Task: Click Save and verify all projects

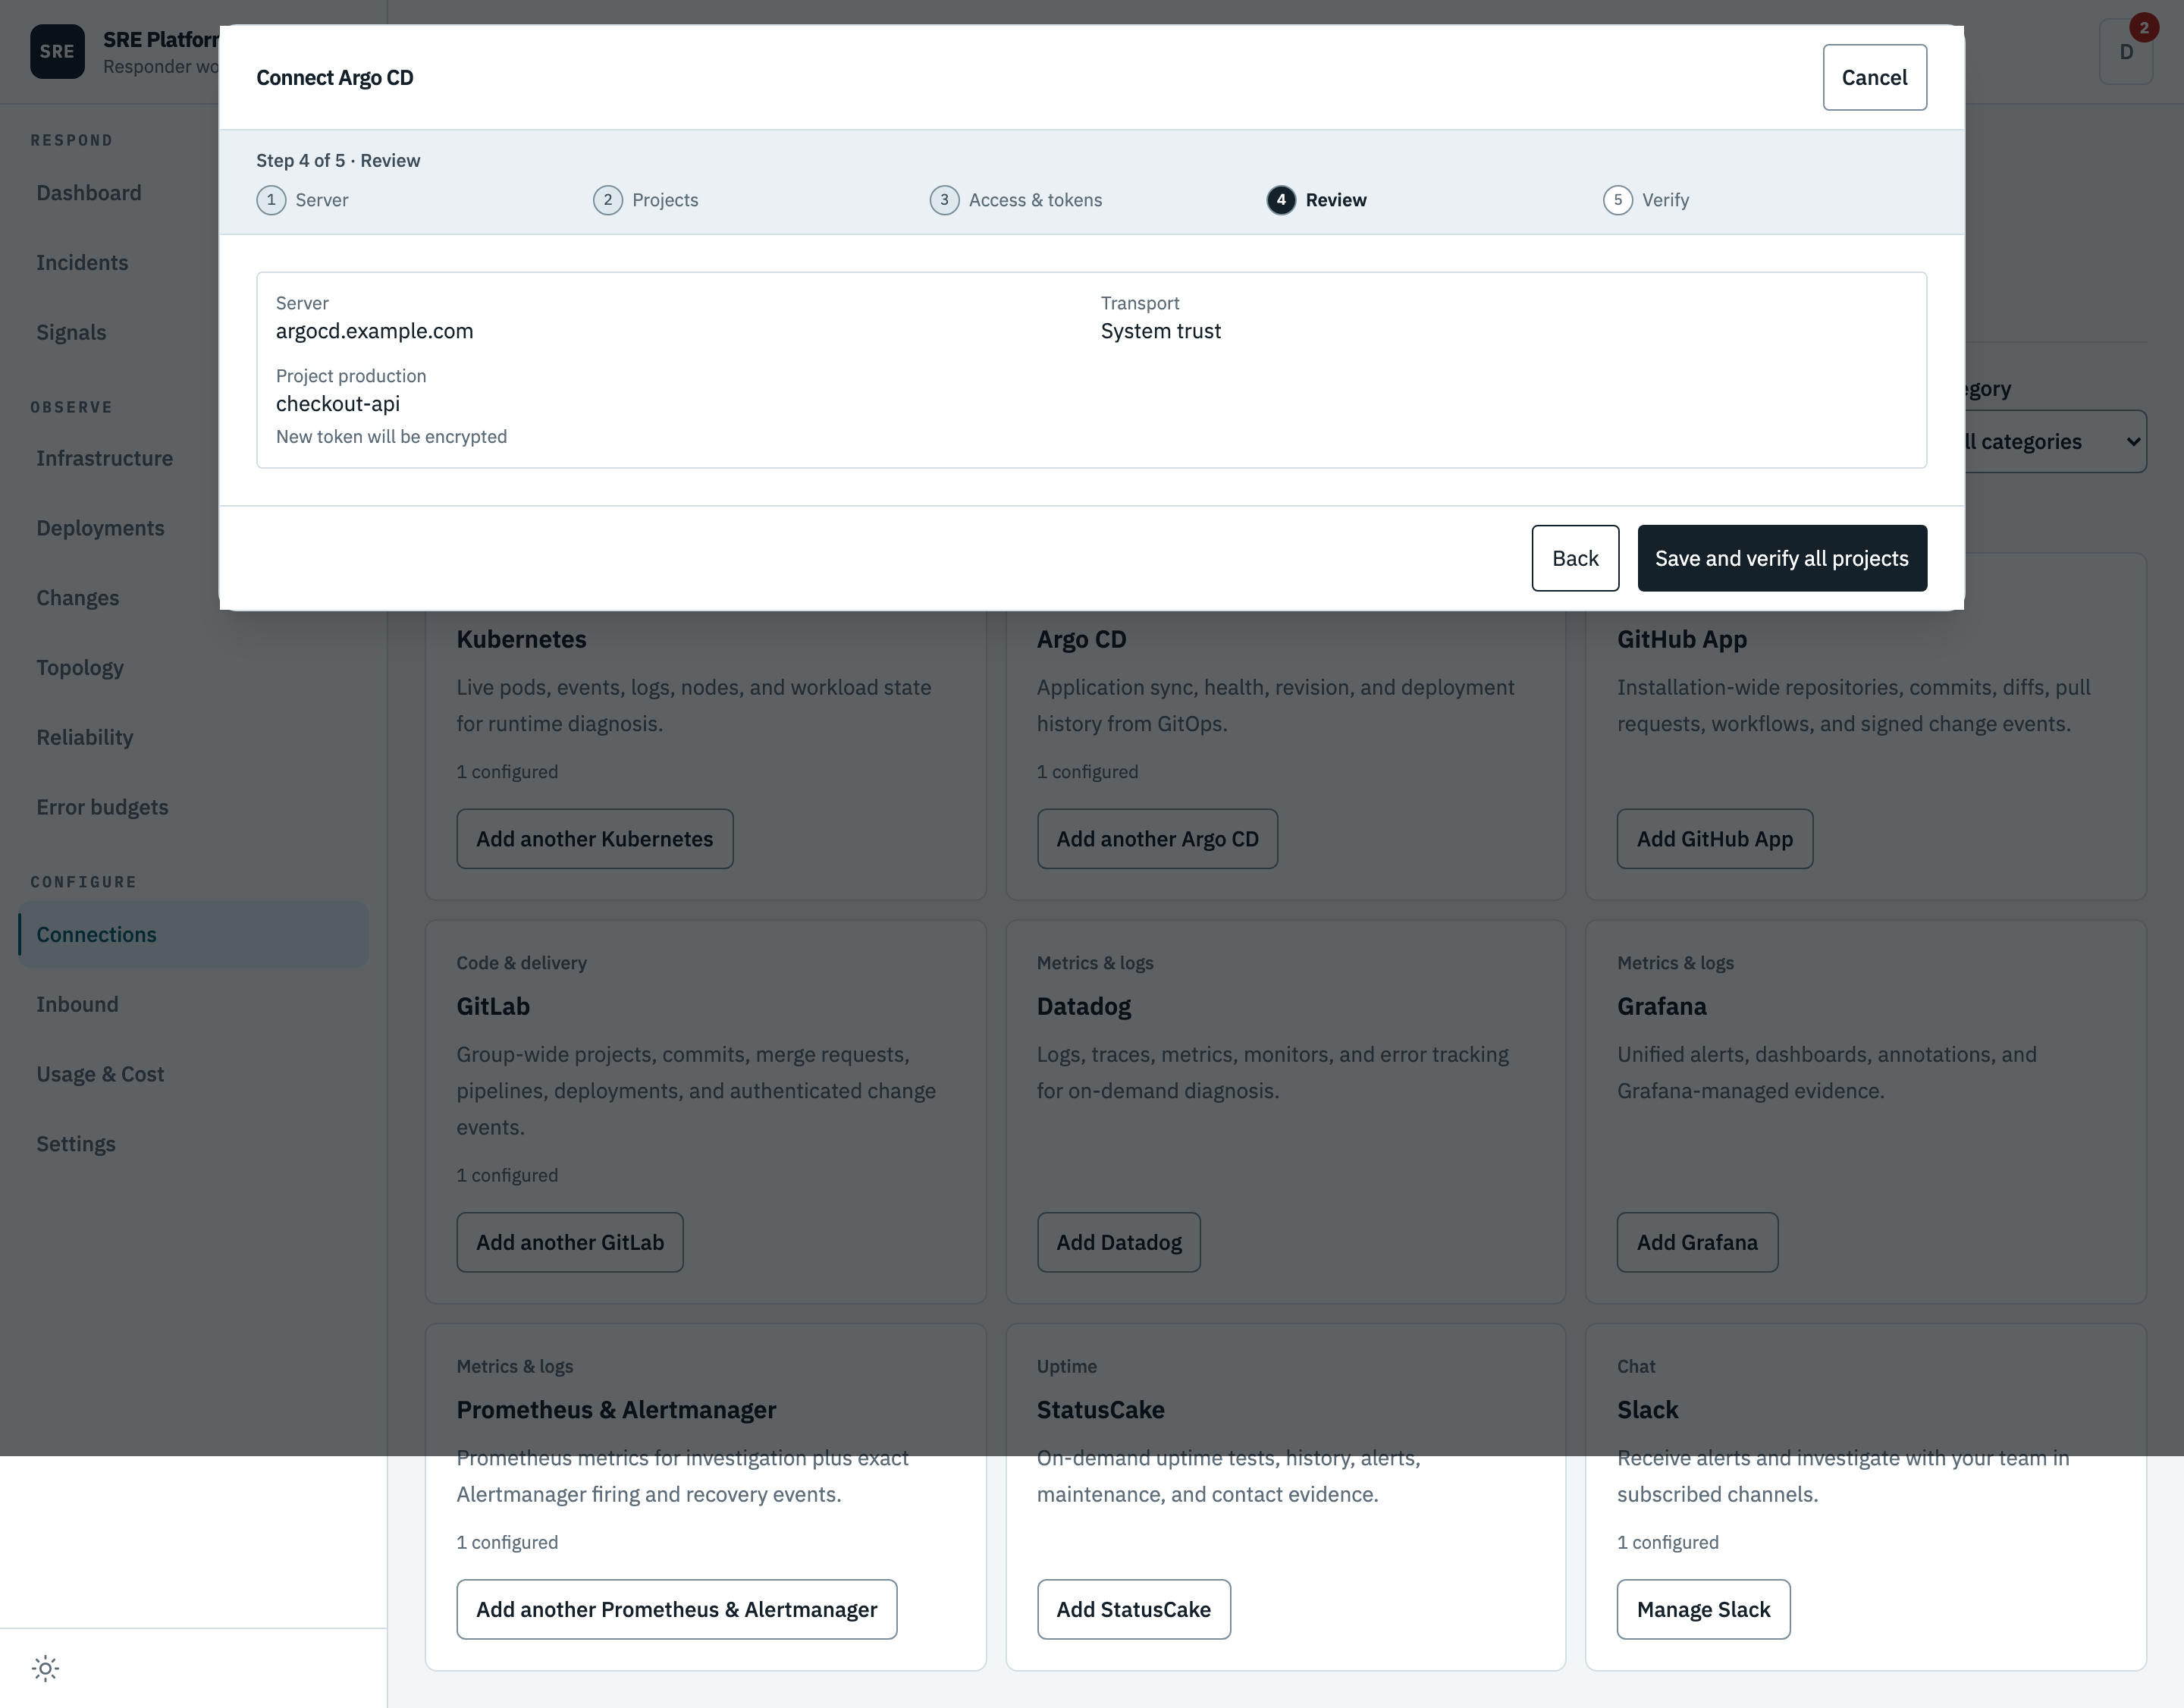Action: click(1782, 558)
